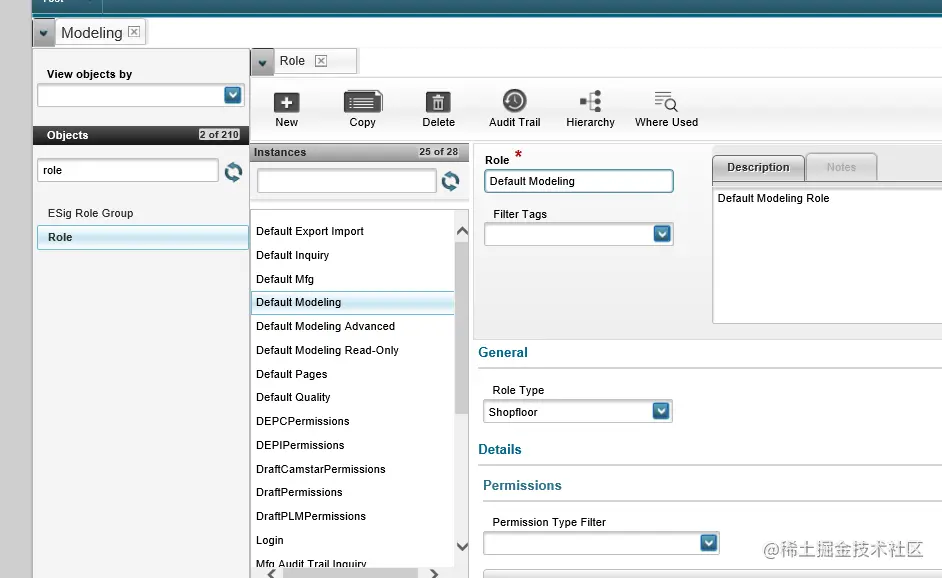942x578 pixels.
Task: Expand the menu arrow beside Role tab
Action: click(x=262, y=62)
